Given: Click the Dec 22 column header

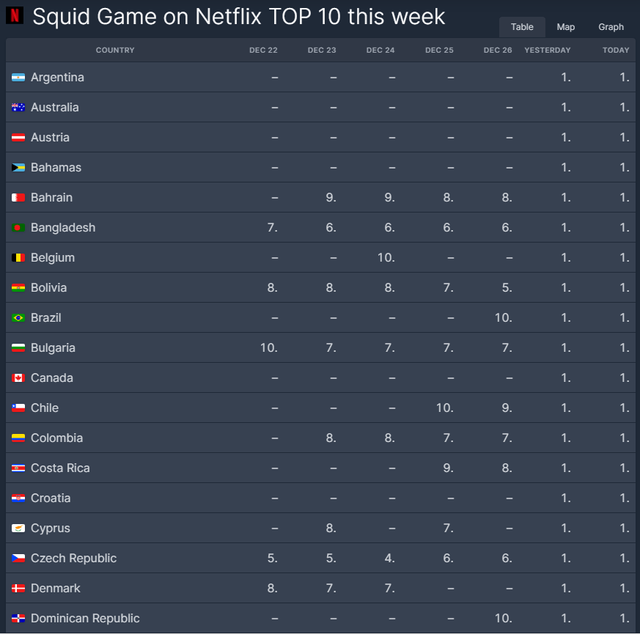Looking at the screenshot, I should (x=264, y=50).
